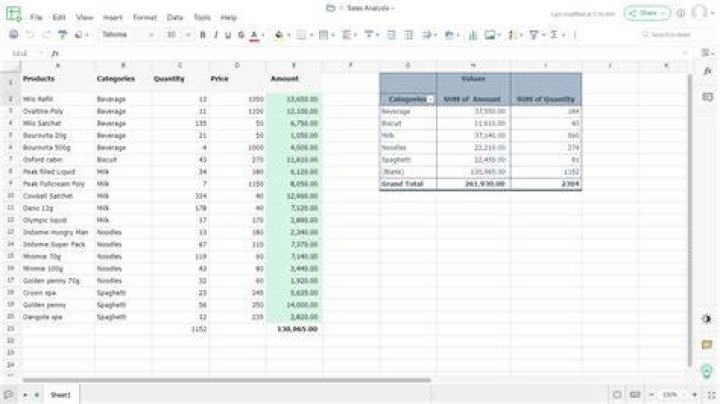
Task: Toggle underline formatting
Action: tap(228, 35)
